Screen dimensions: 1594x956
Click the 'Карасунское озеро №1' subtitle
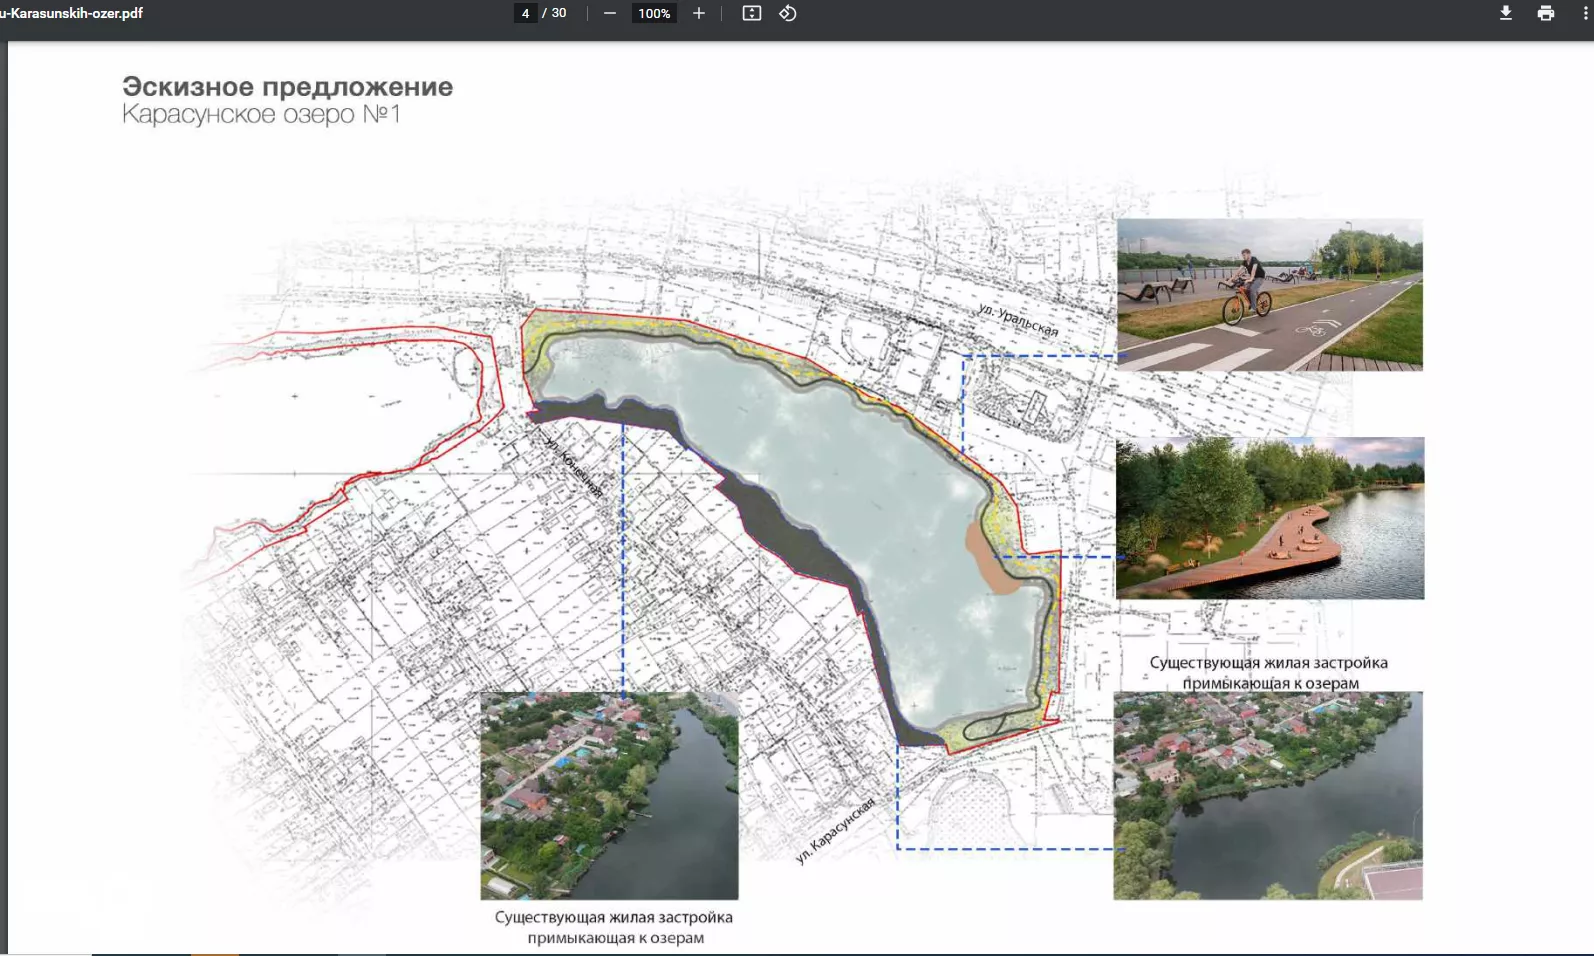pyautogui.click(x=261, y=115)
